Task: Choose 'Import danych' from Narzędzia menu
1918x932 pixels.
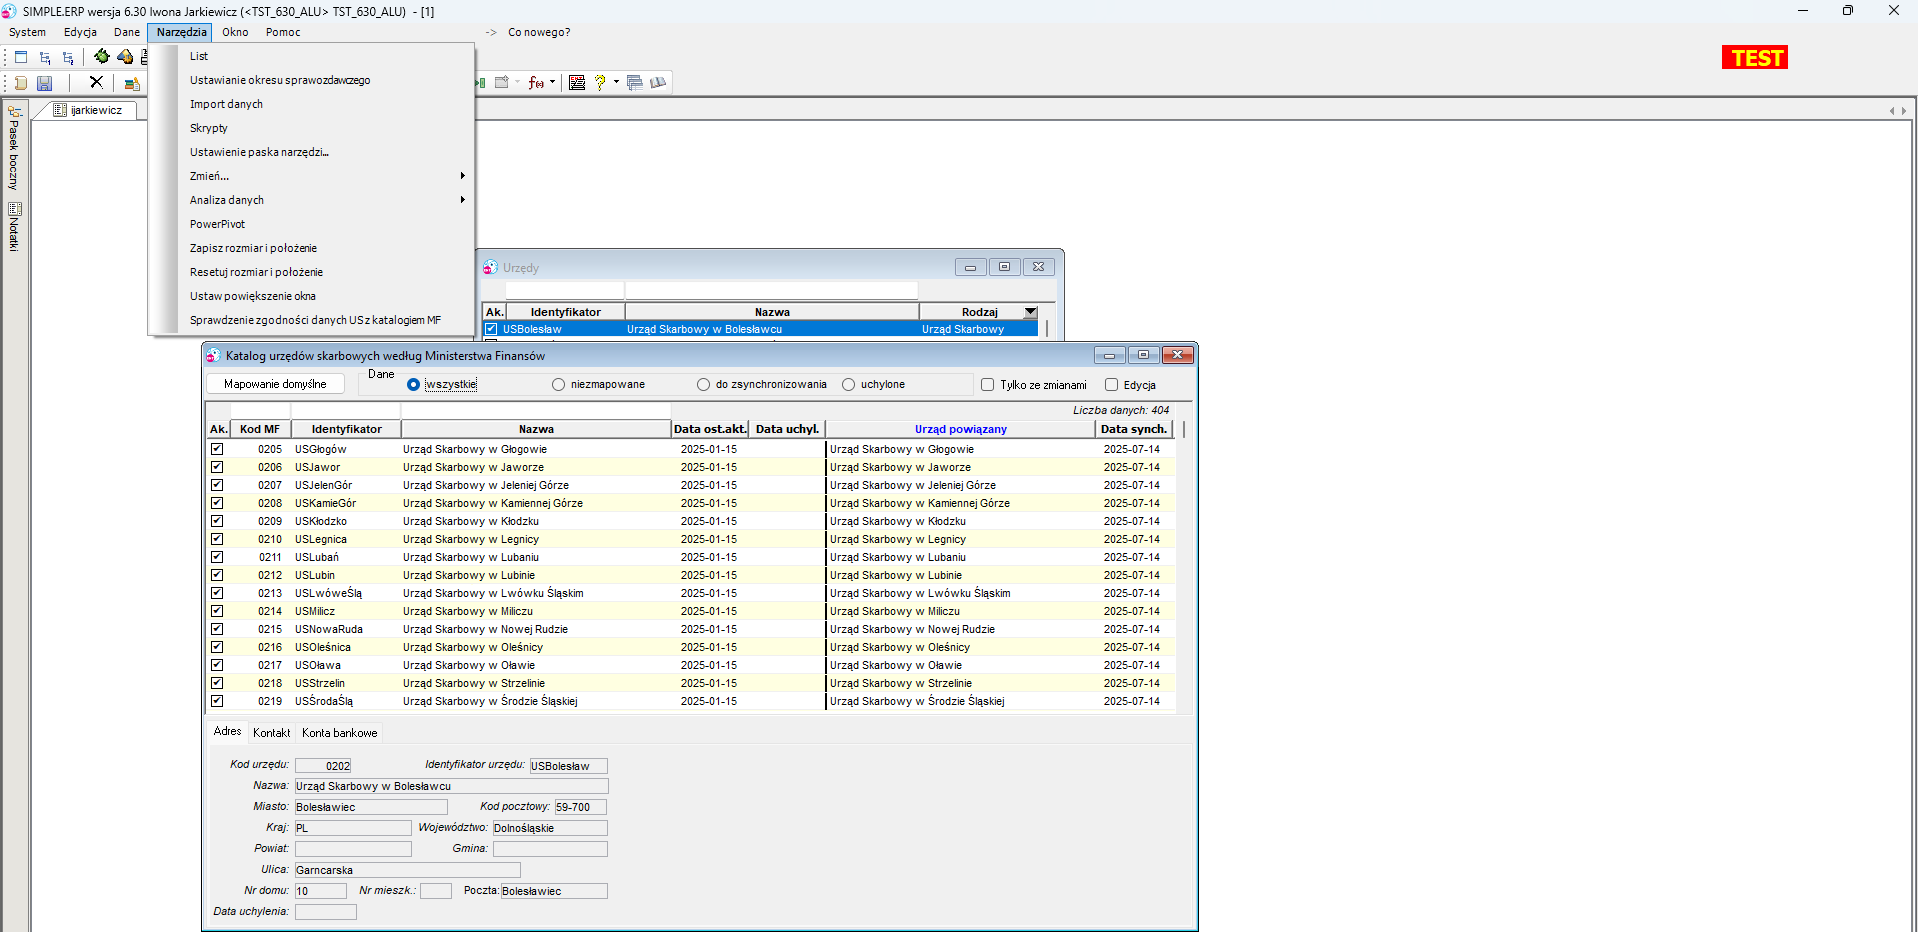Action: pos(227,104)
